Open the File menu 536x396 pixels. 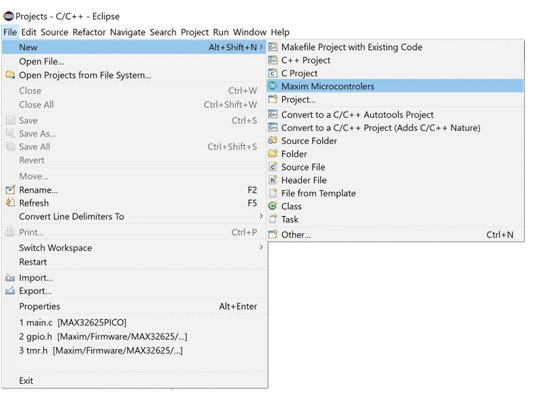(10, 32)
